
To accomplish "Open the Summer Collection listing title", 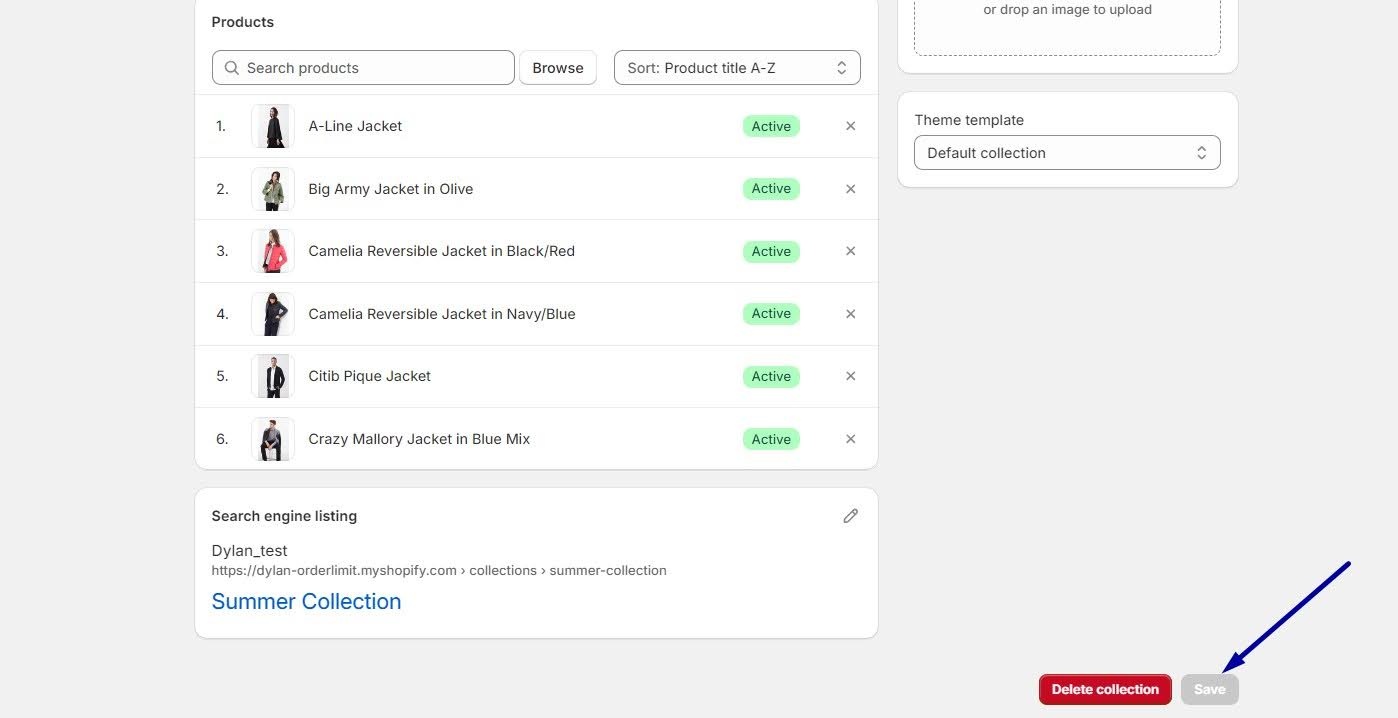I will [306, 601].
